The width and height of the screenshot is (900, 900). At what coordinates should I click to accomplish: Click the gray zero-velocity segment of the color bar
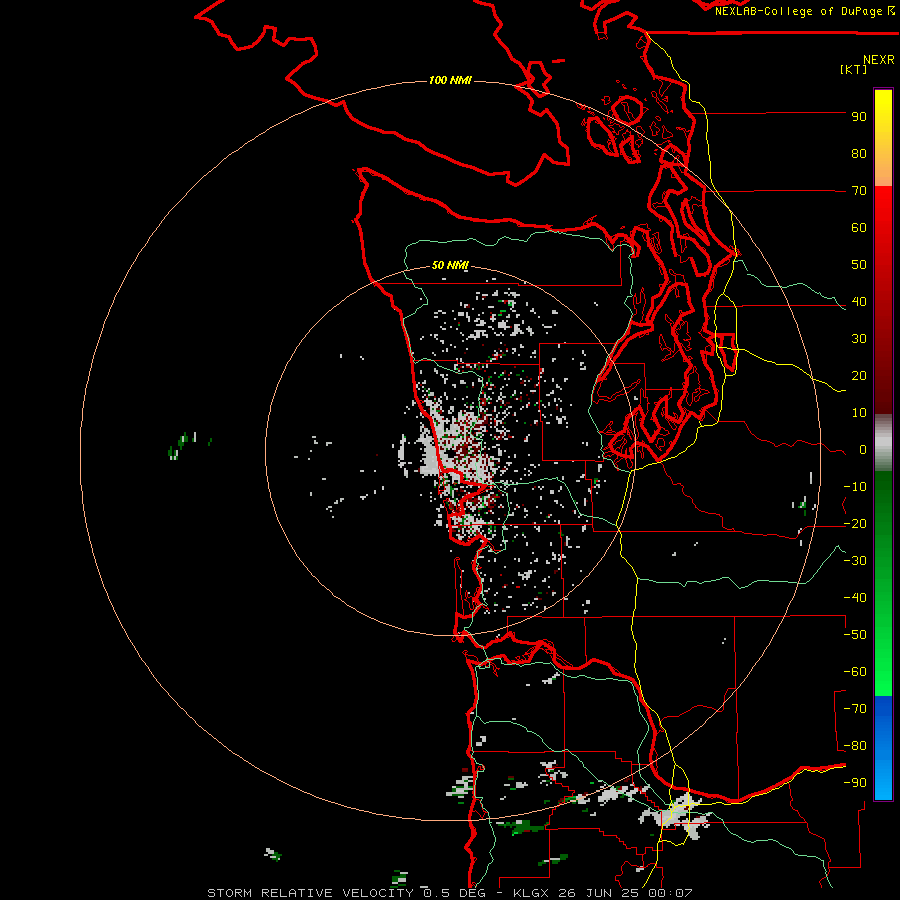[x=883, y=443]
